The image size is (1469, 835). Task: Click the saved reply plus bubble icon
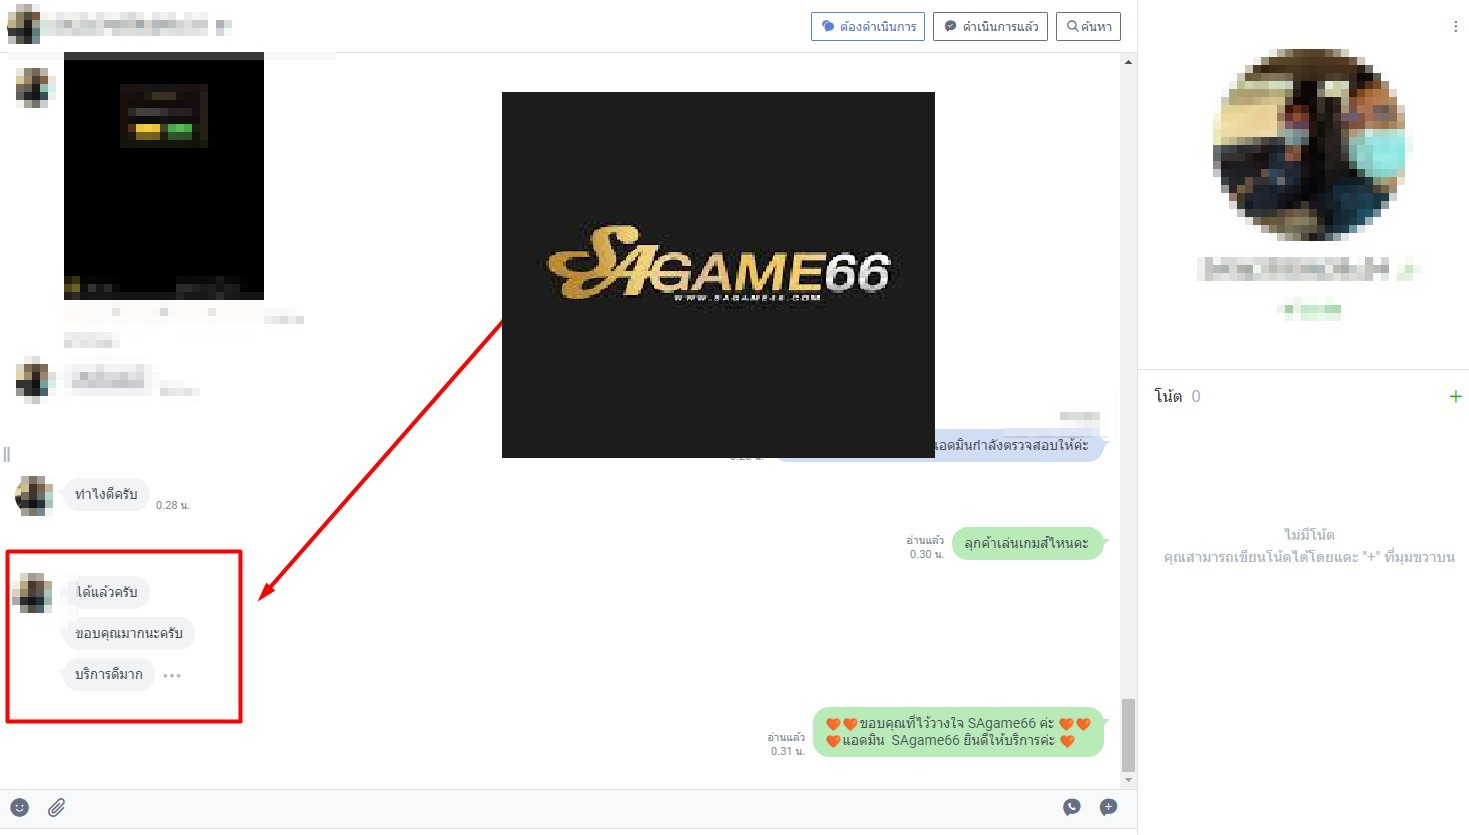1108,807
